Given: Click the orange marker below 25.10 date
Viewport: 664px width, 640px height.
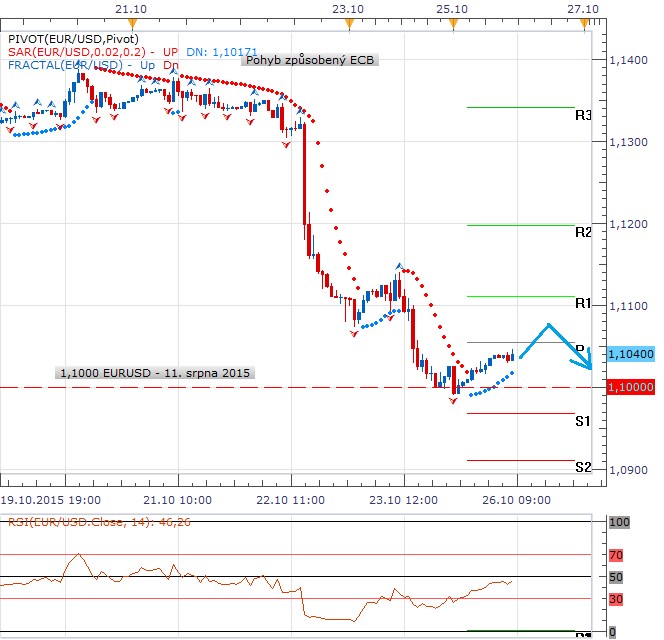Looking at the screenshot, I should pos(453,22).
